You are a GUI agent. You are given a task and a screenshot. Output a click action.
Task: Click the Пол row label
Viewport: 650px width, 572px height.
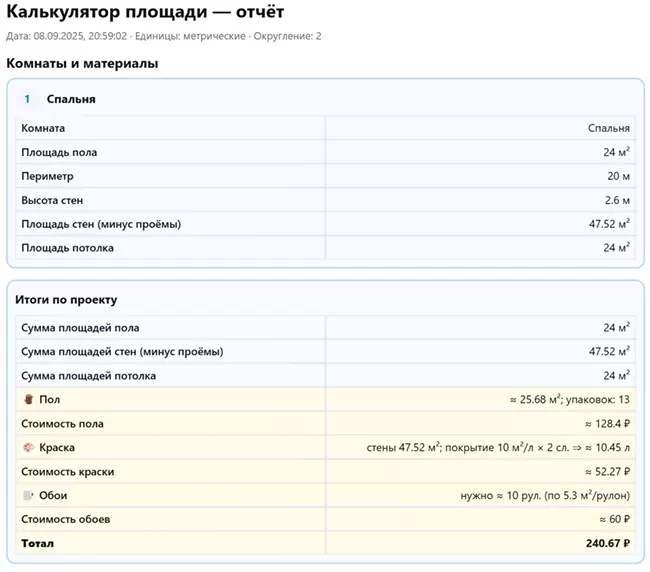[x=50, y=400]
